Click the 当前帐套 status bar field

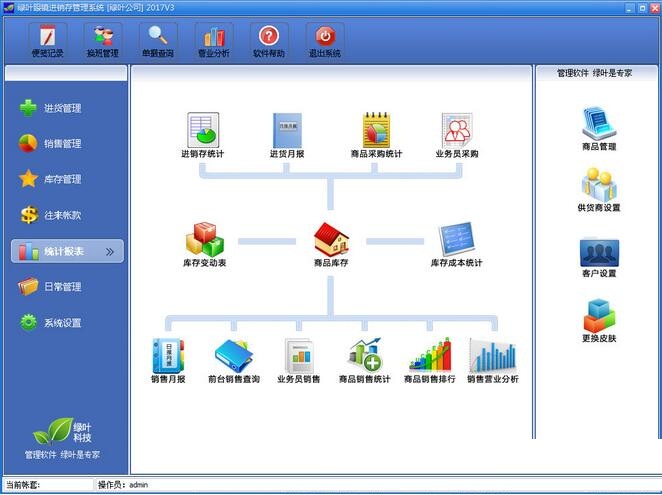(48, 485)
